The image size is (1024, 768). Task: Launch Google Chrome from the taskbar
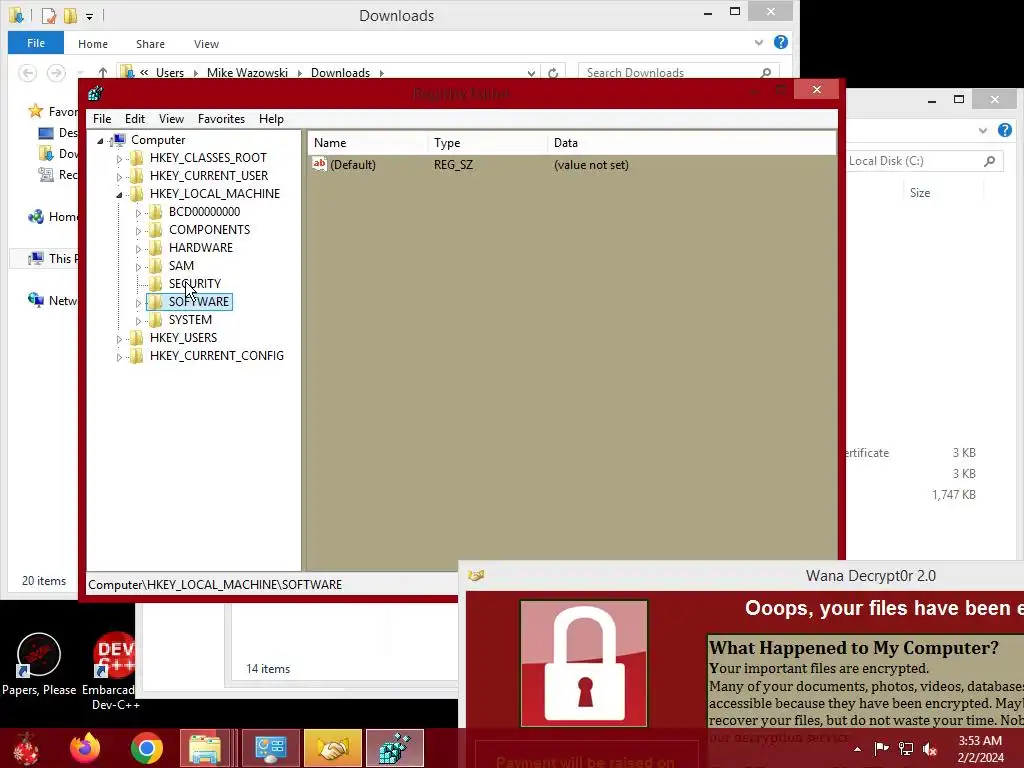tap(146, 748)
